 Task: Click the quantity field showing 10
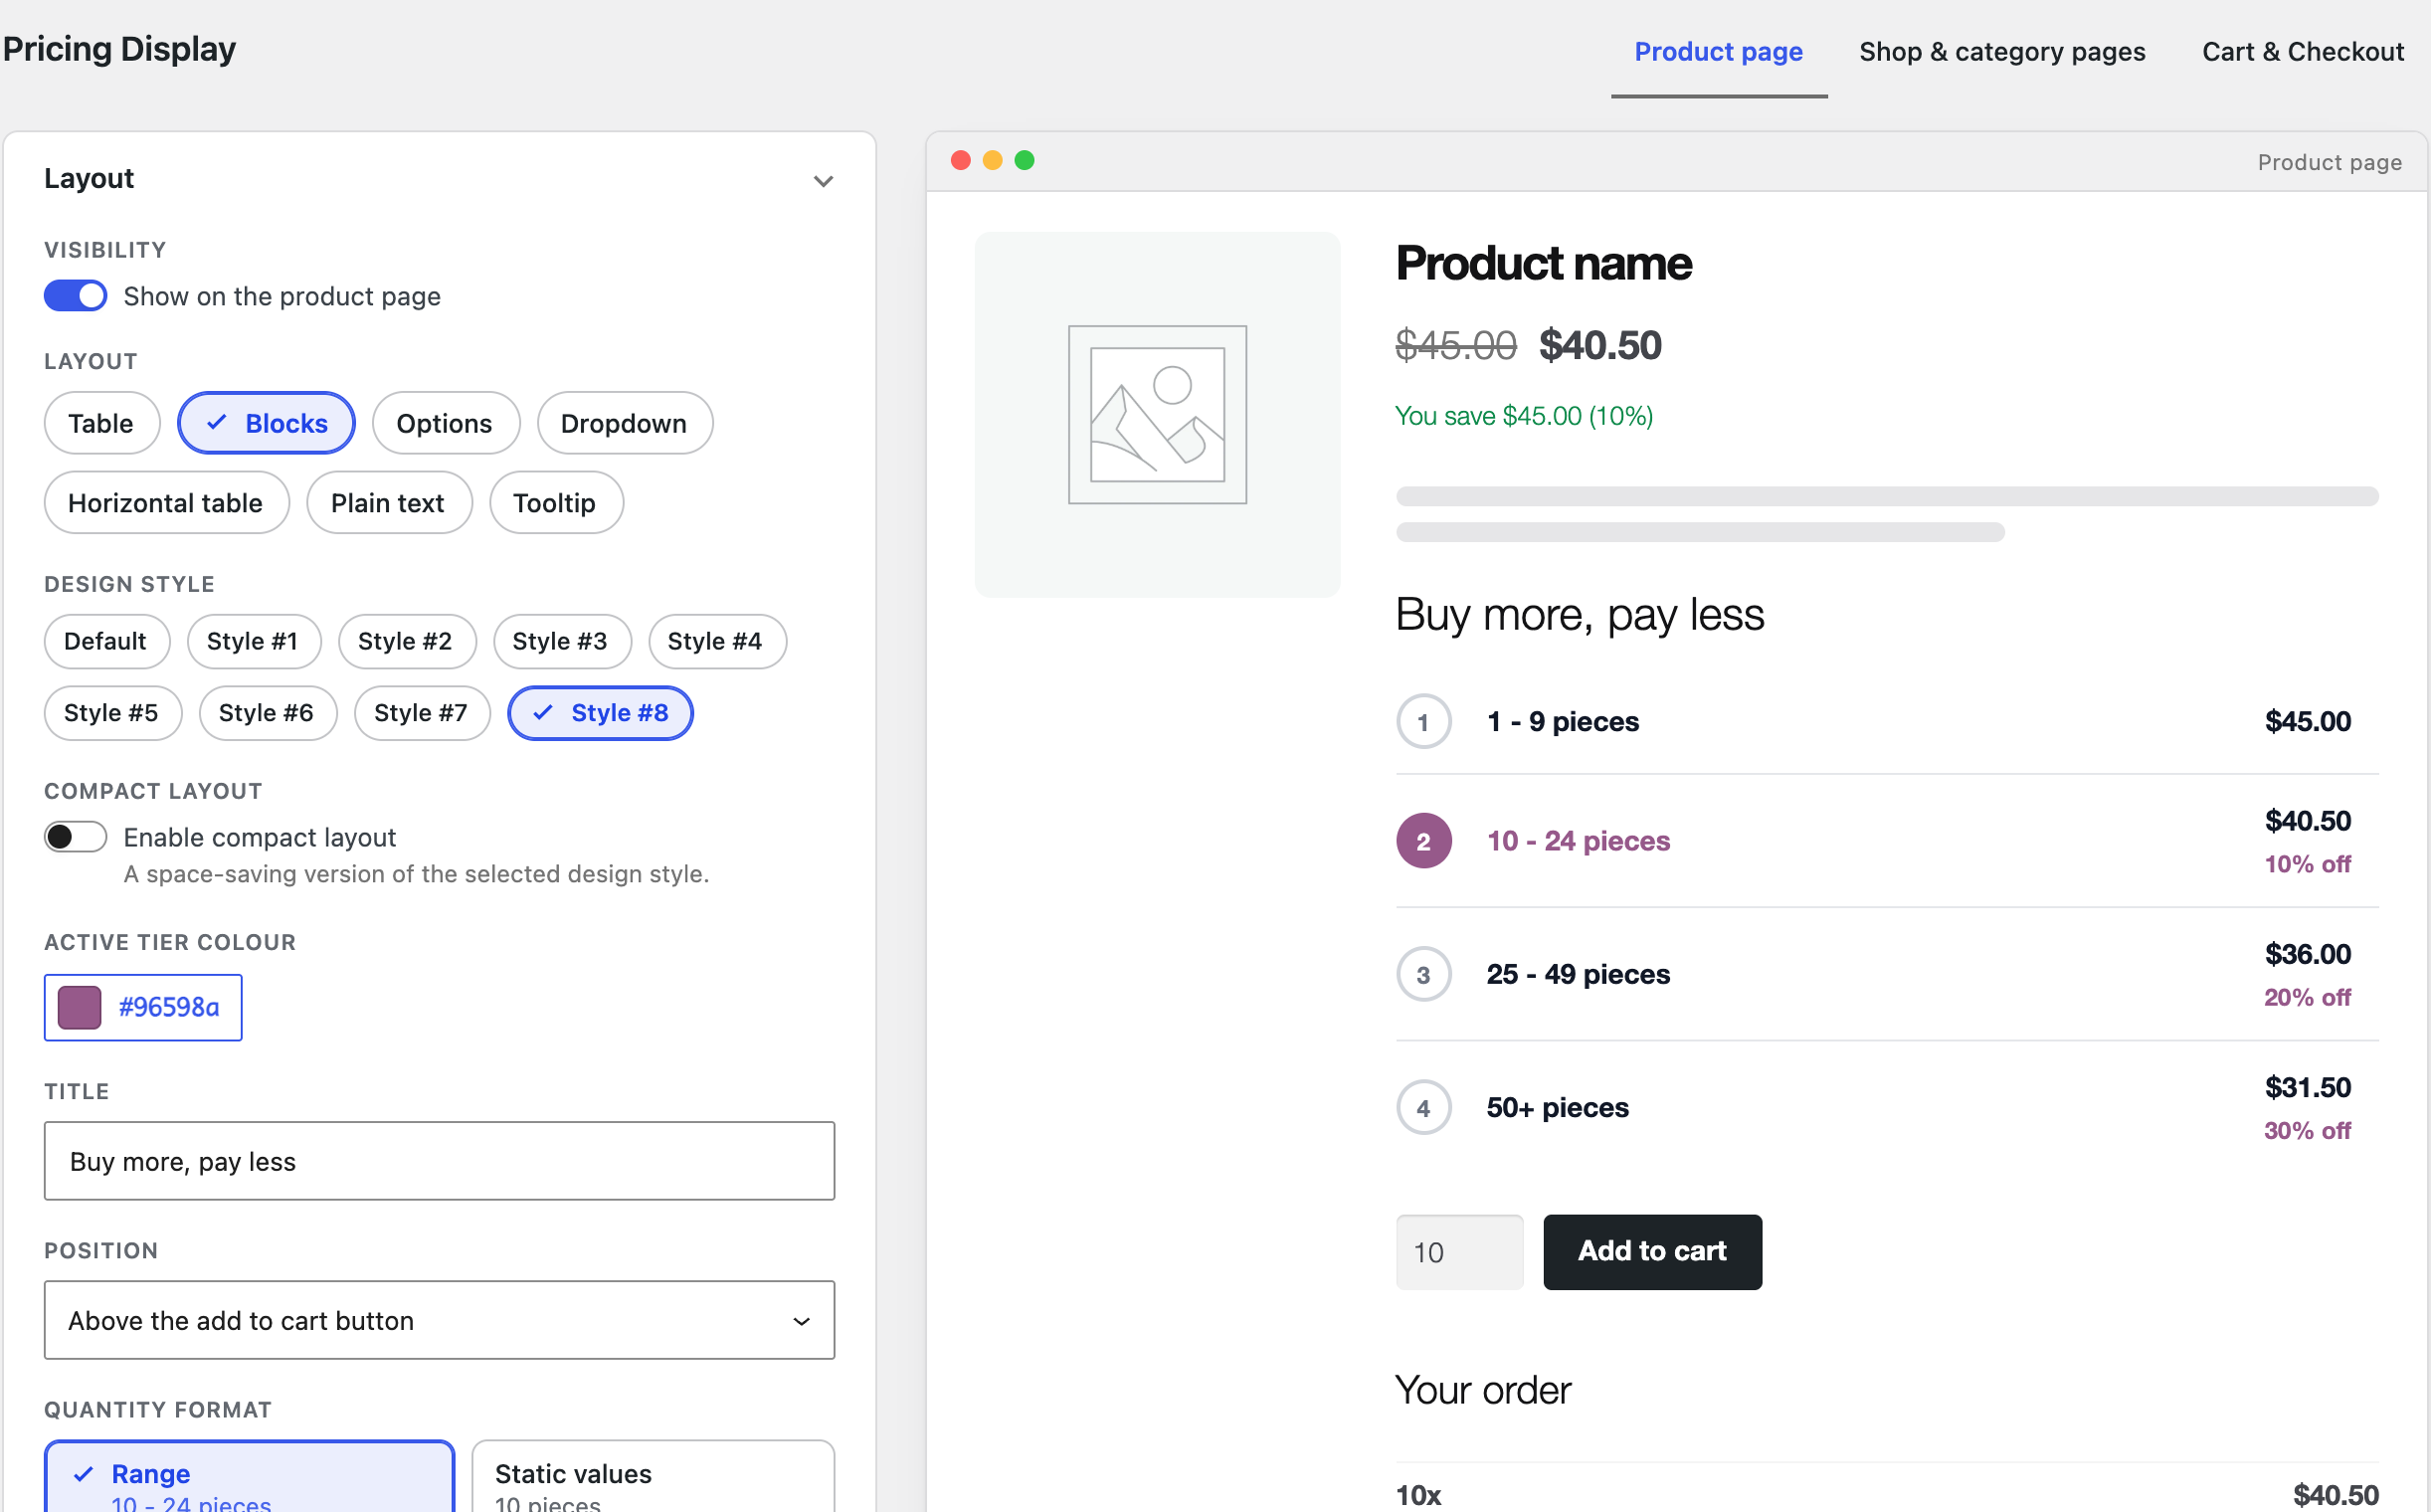point(1459,1252)
